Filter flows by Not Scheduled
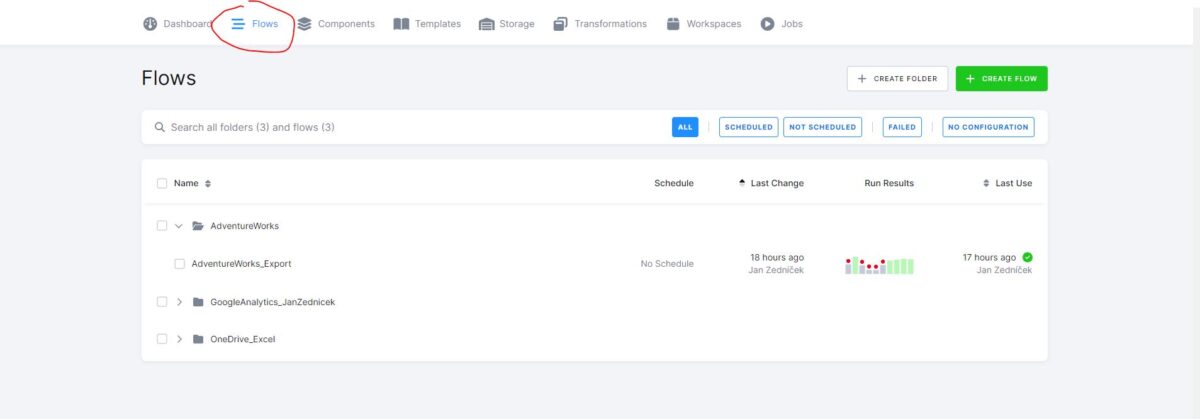 click(x=822, y=127)
